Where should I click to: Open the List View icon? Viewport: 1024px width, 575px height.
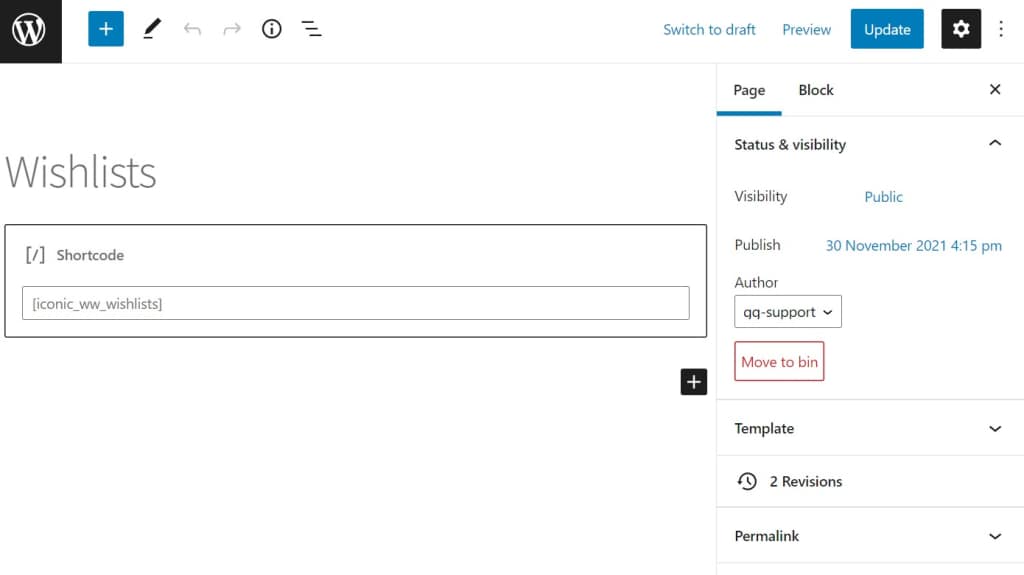[x=312, y=29]
